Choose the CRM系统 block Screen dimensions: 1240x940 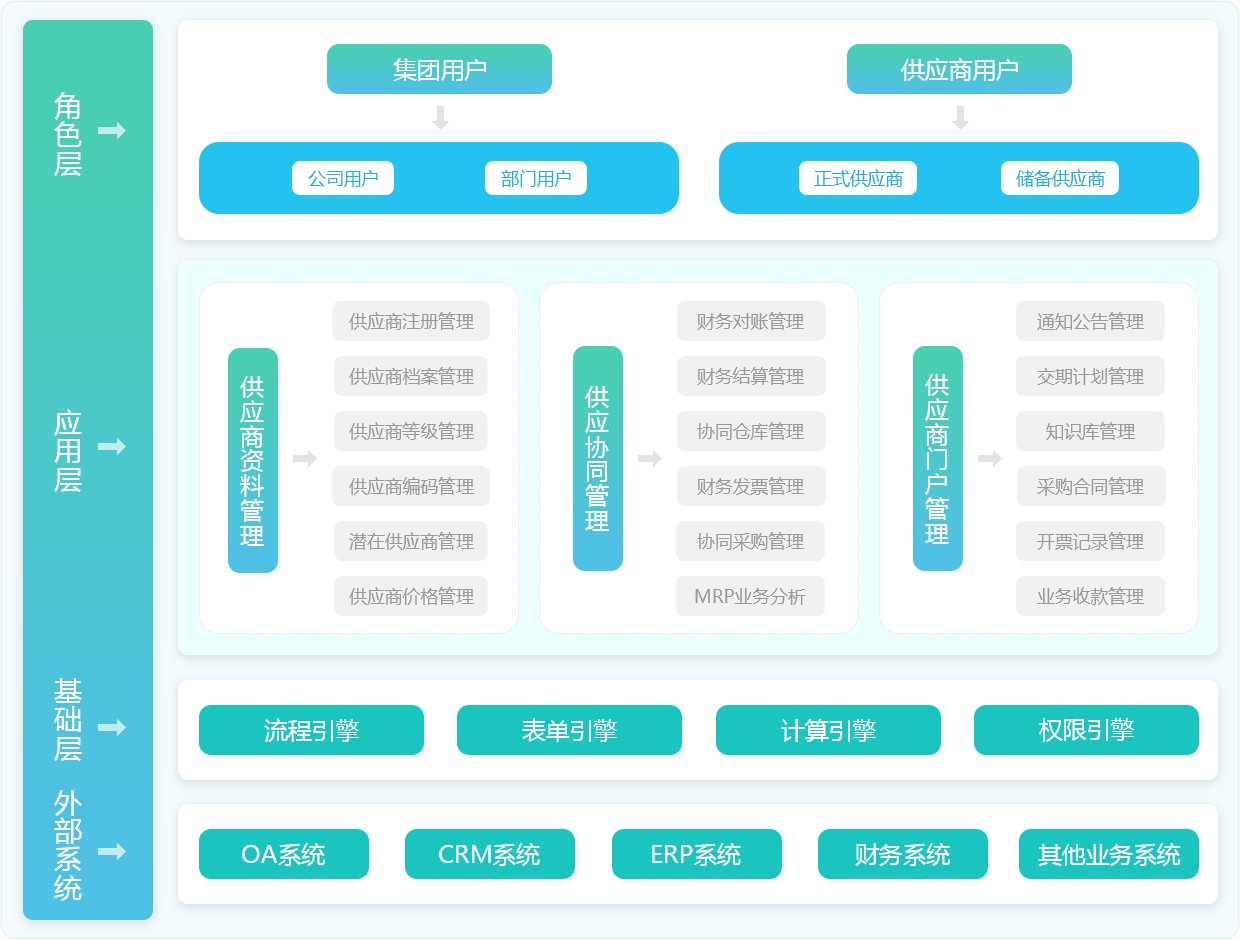click(x=490, y=855)
